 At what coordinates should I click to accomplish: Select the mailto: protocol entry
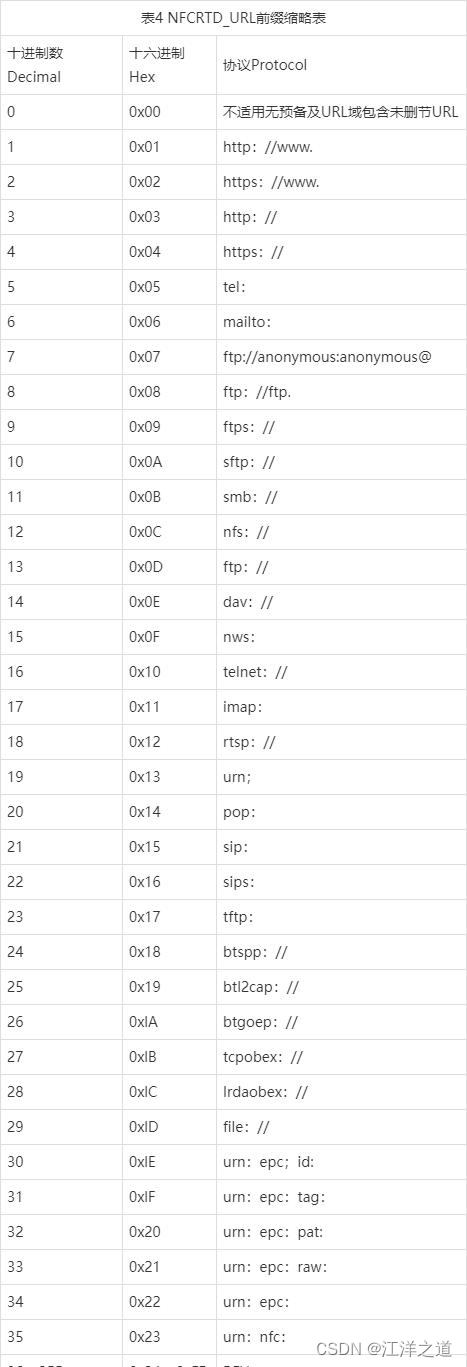click(341, 322)
